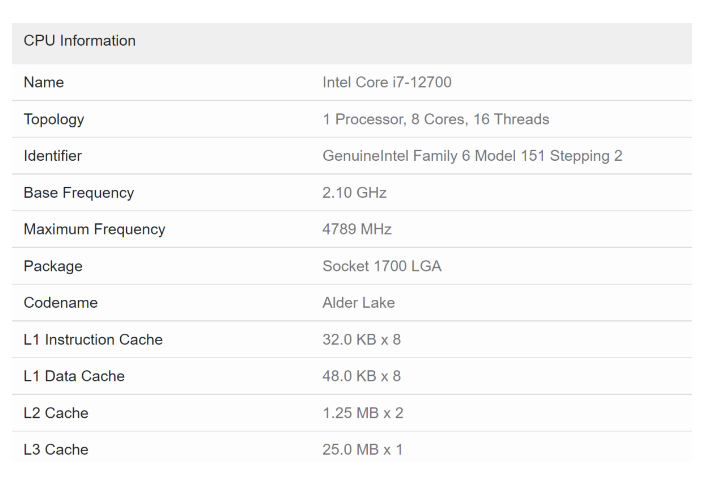Click the Base Frequency label
The height and width of the screenshot is (486, 702).
tap(79, 193)
